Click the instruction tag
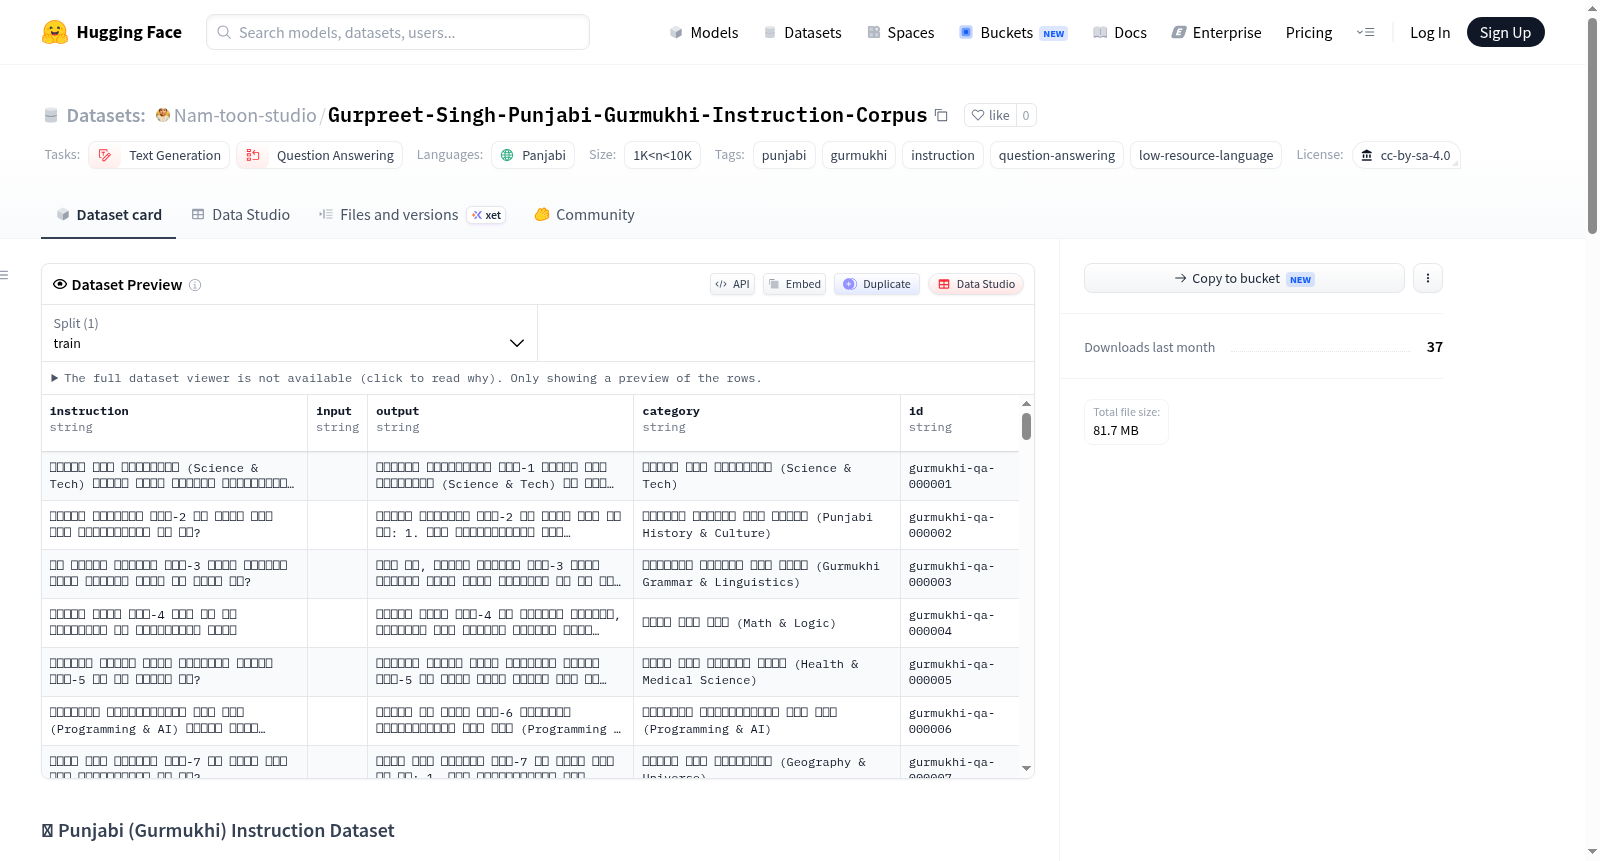The height and width of the screenshot is (861, 1600). click(943, 155)
